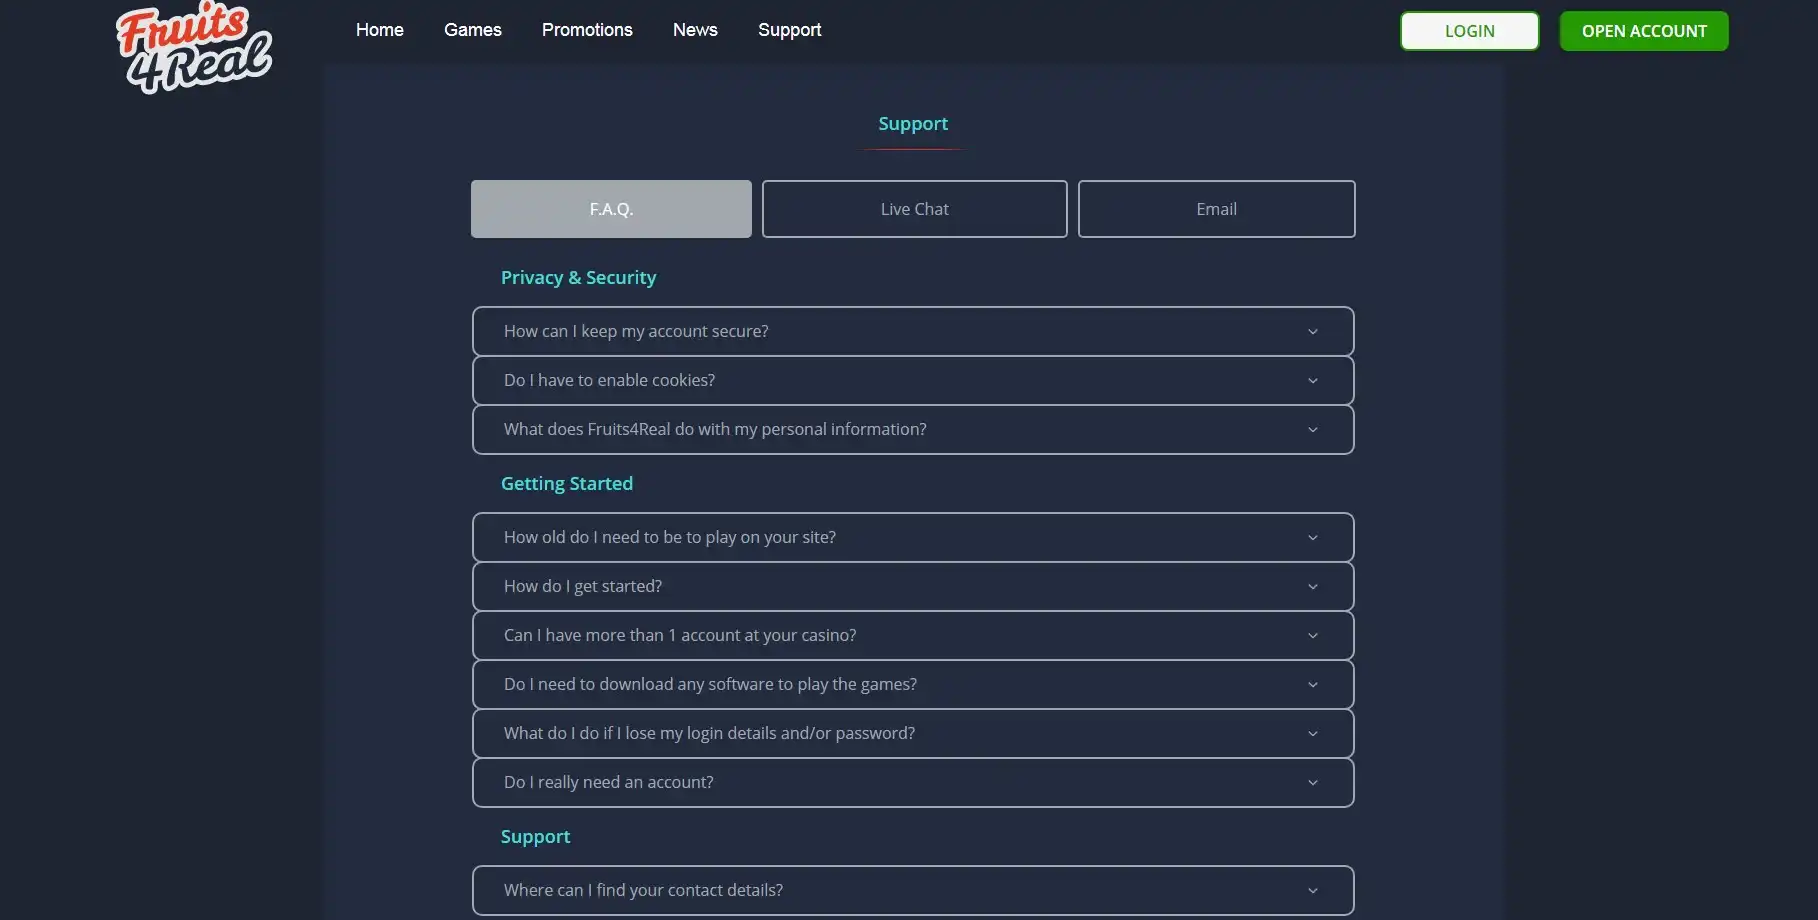This screenshot has width=1818, height=920.
Task: Open the Games menu item
Action: pyautogui.click(x=473, y=30)
